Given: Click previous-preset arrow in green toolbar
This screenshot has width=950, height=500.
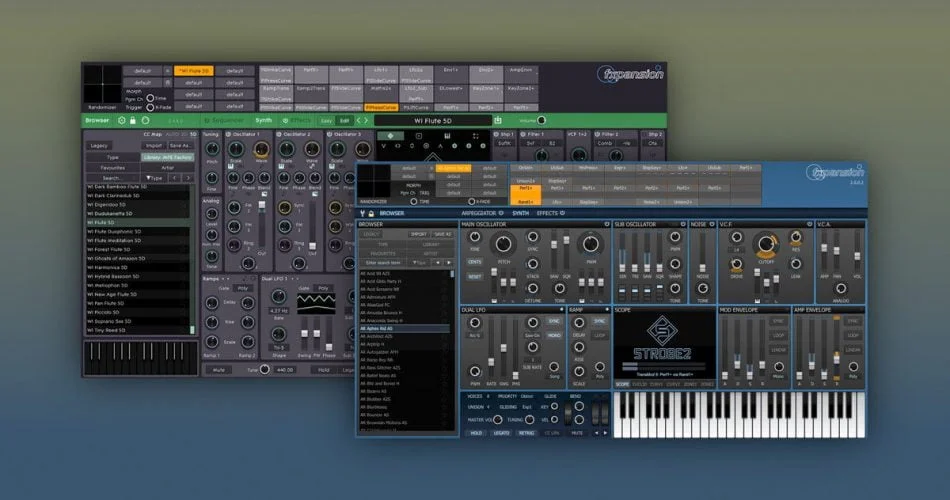Looking at the screenshot, I should click(358, 121).
